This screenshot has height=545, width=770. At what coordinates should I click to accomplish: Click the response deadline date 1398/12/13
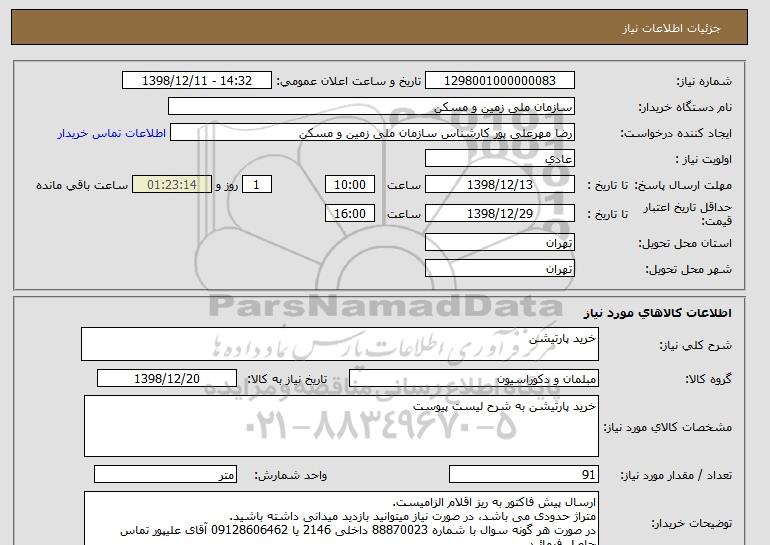click(x=499, y=185)
